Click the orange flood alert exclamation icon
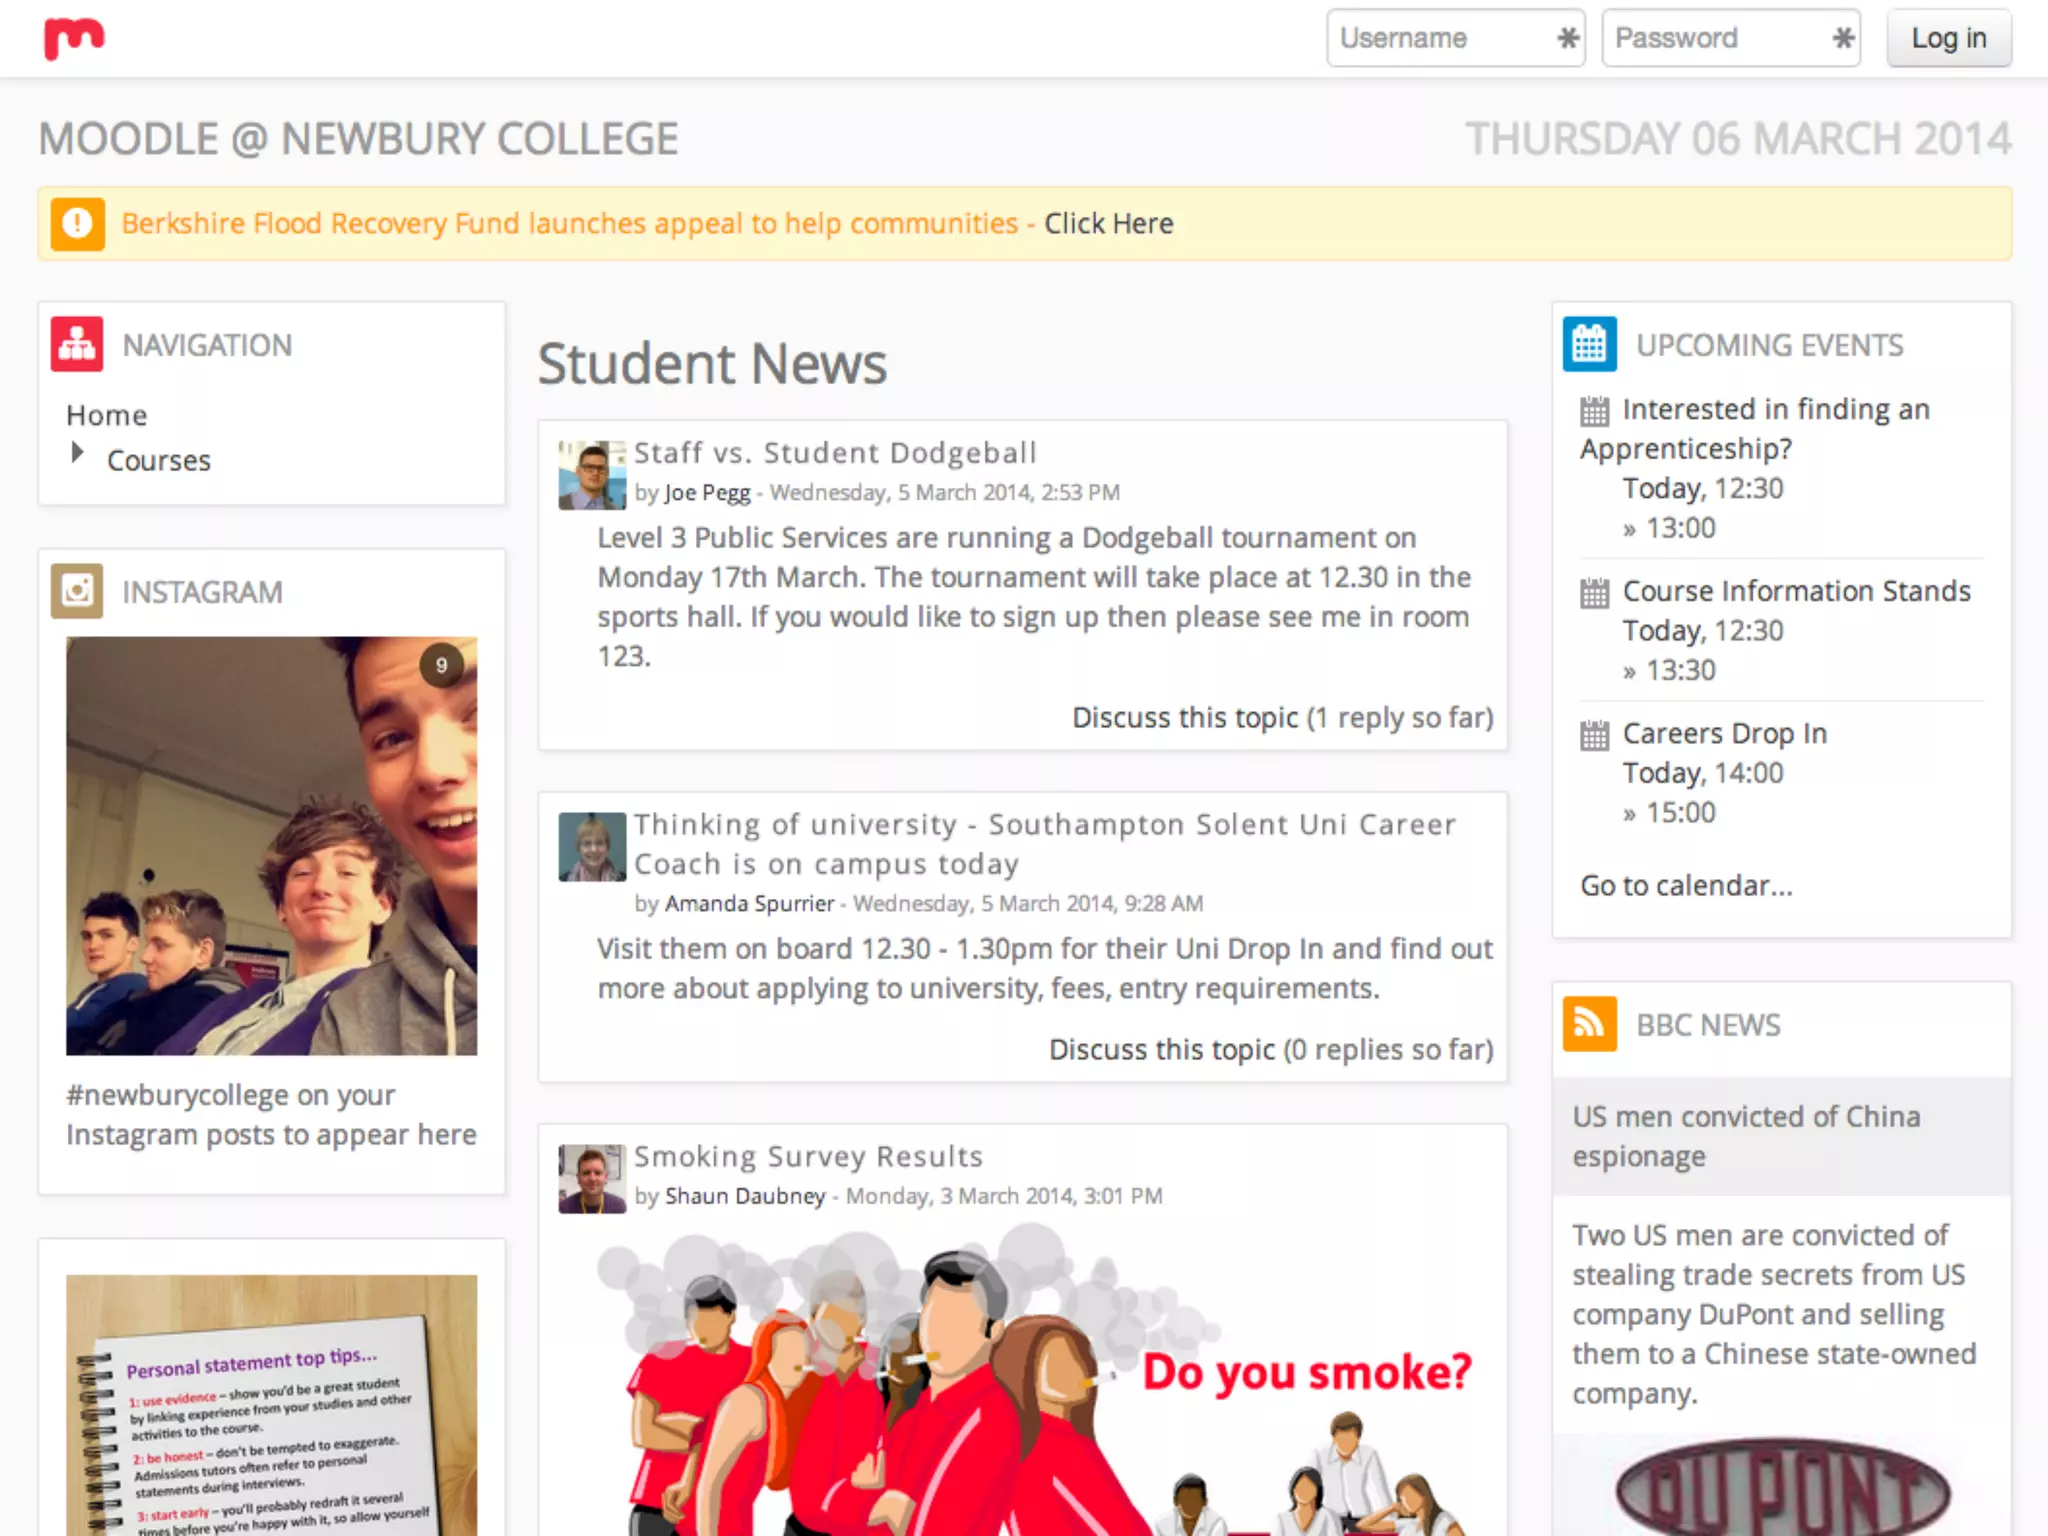Viewport: 2048px width, 1536px height. click(78, 224)
